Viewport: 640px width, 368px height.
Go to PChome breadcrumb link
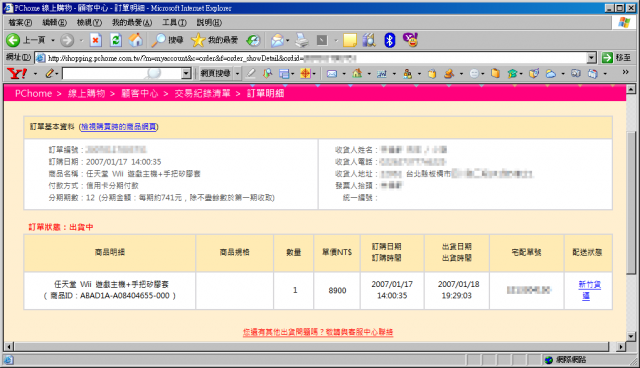[33, 93]
